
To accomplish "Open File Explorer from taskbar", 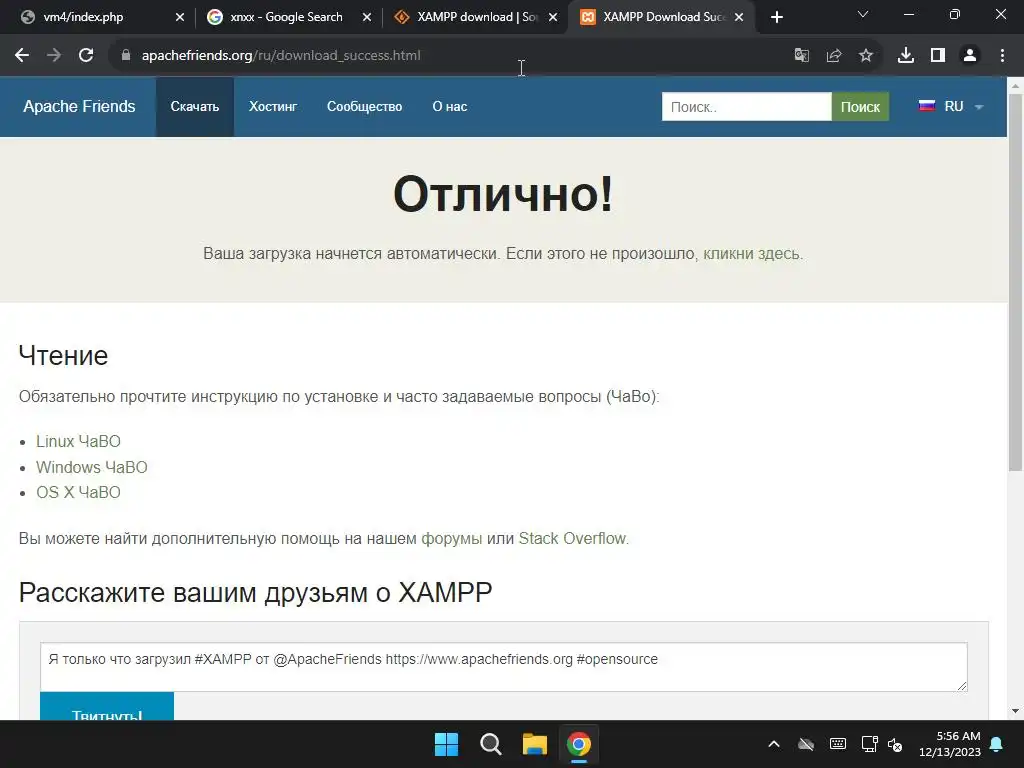I will [x=535, y=744].
